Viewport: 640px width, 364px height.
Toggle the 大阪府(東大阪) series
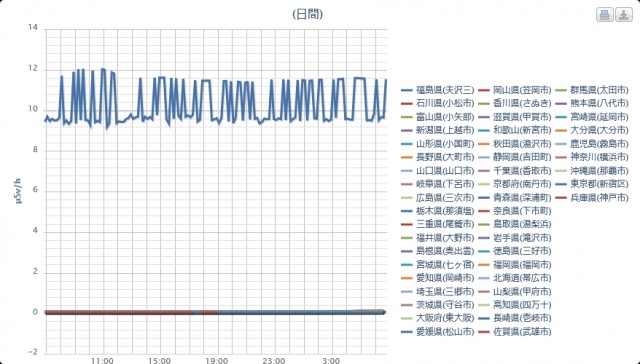pos(438,318)
